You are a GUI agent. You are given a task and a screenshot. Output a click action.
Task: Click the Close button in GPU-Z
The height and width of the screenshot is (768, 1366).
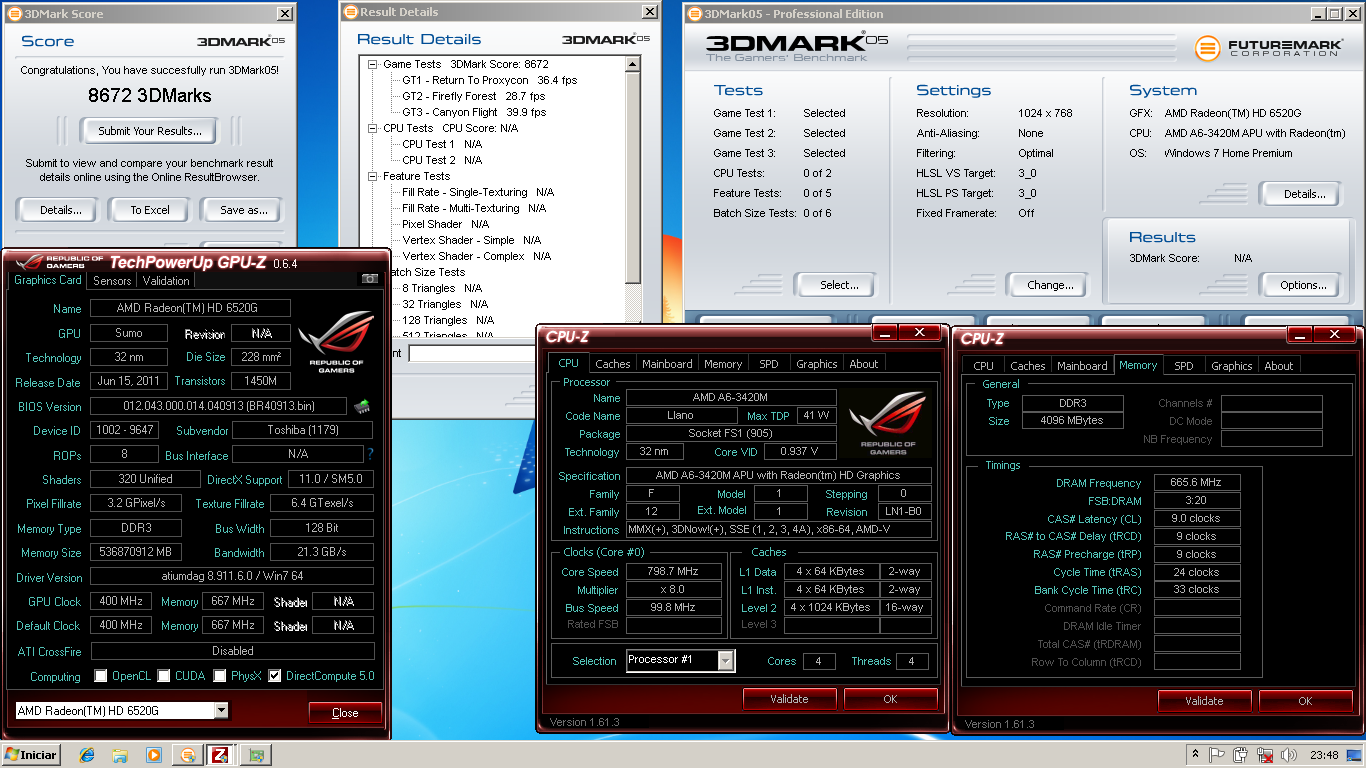click(x=345, y=713)
